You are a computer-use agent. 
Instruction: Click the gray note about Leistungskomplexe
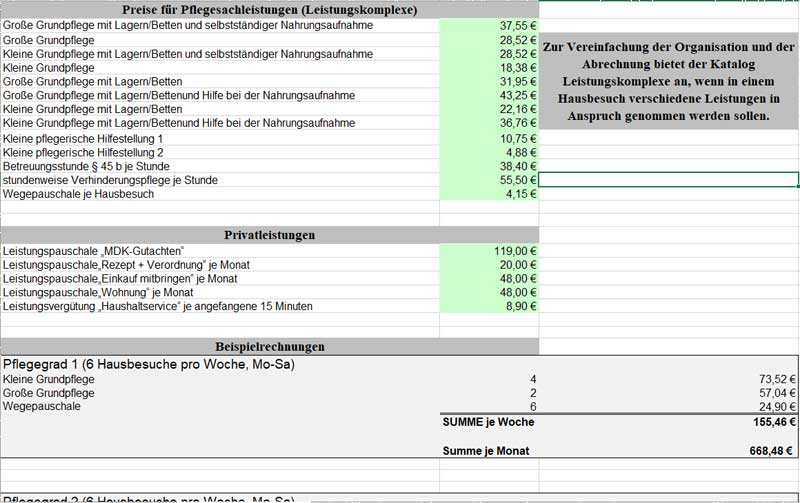coord(668,82)
